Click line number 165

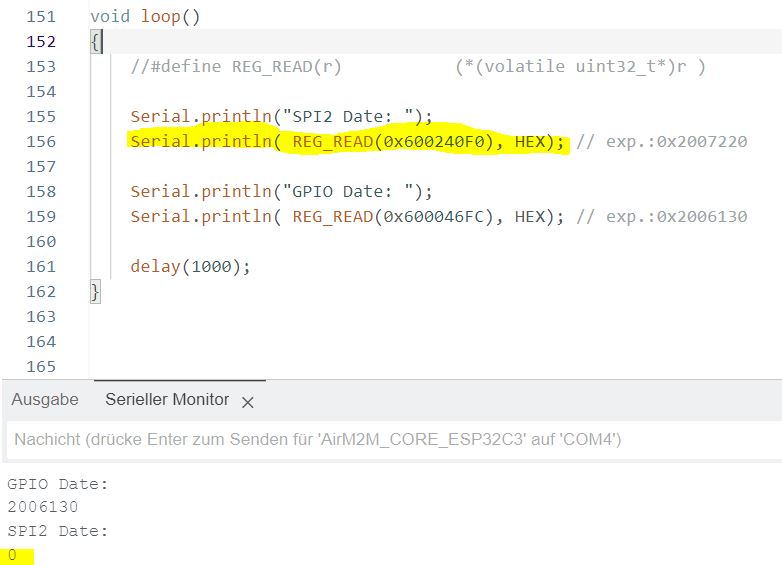(41, 367)
